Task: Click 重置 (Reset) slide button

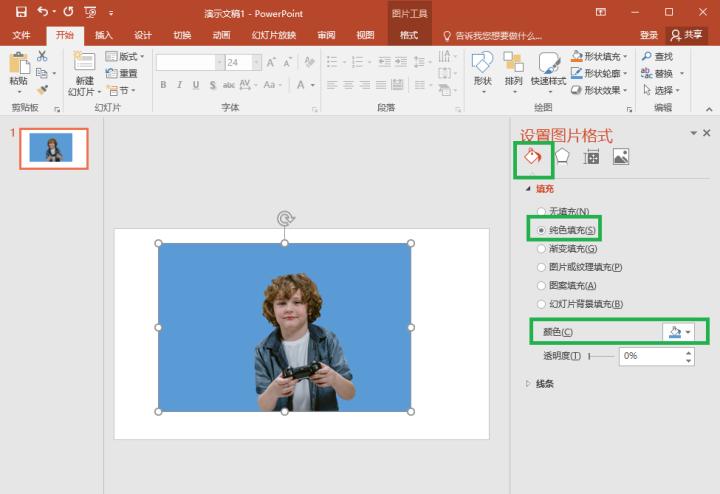Action: coord(122,73)
